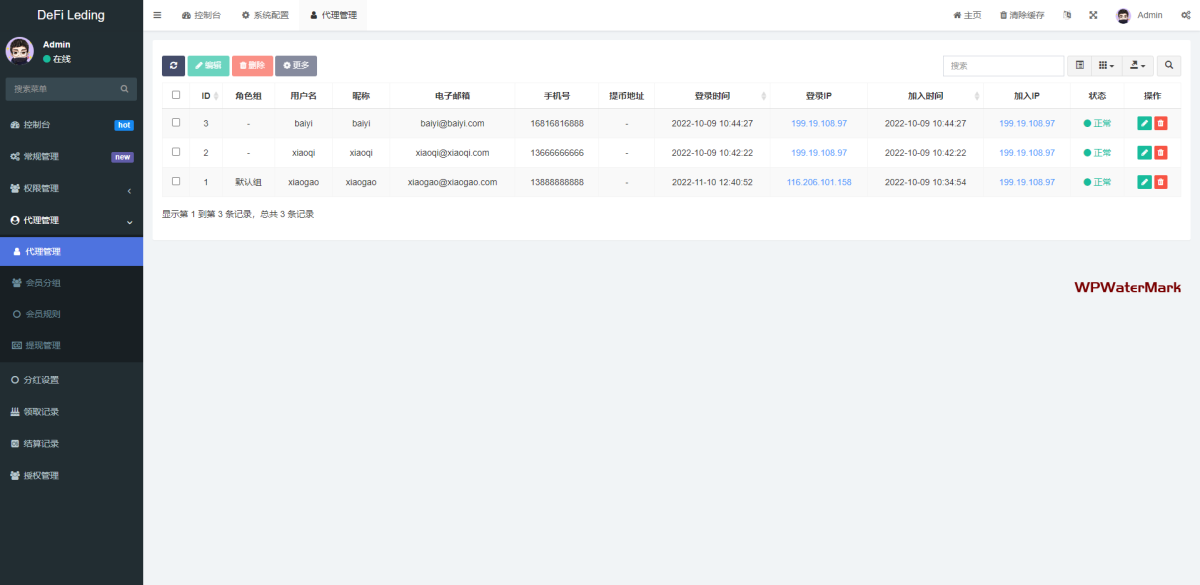
Task: Open the export data dropdown
Action: (x=1138, y=65)
